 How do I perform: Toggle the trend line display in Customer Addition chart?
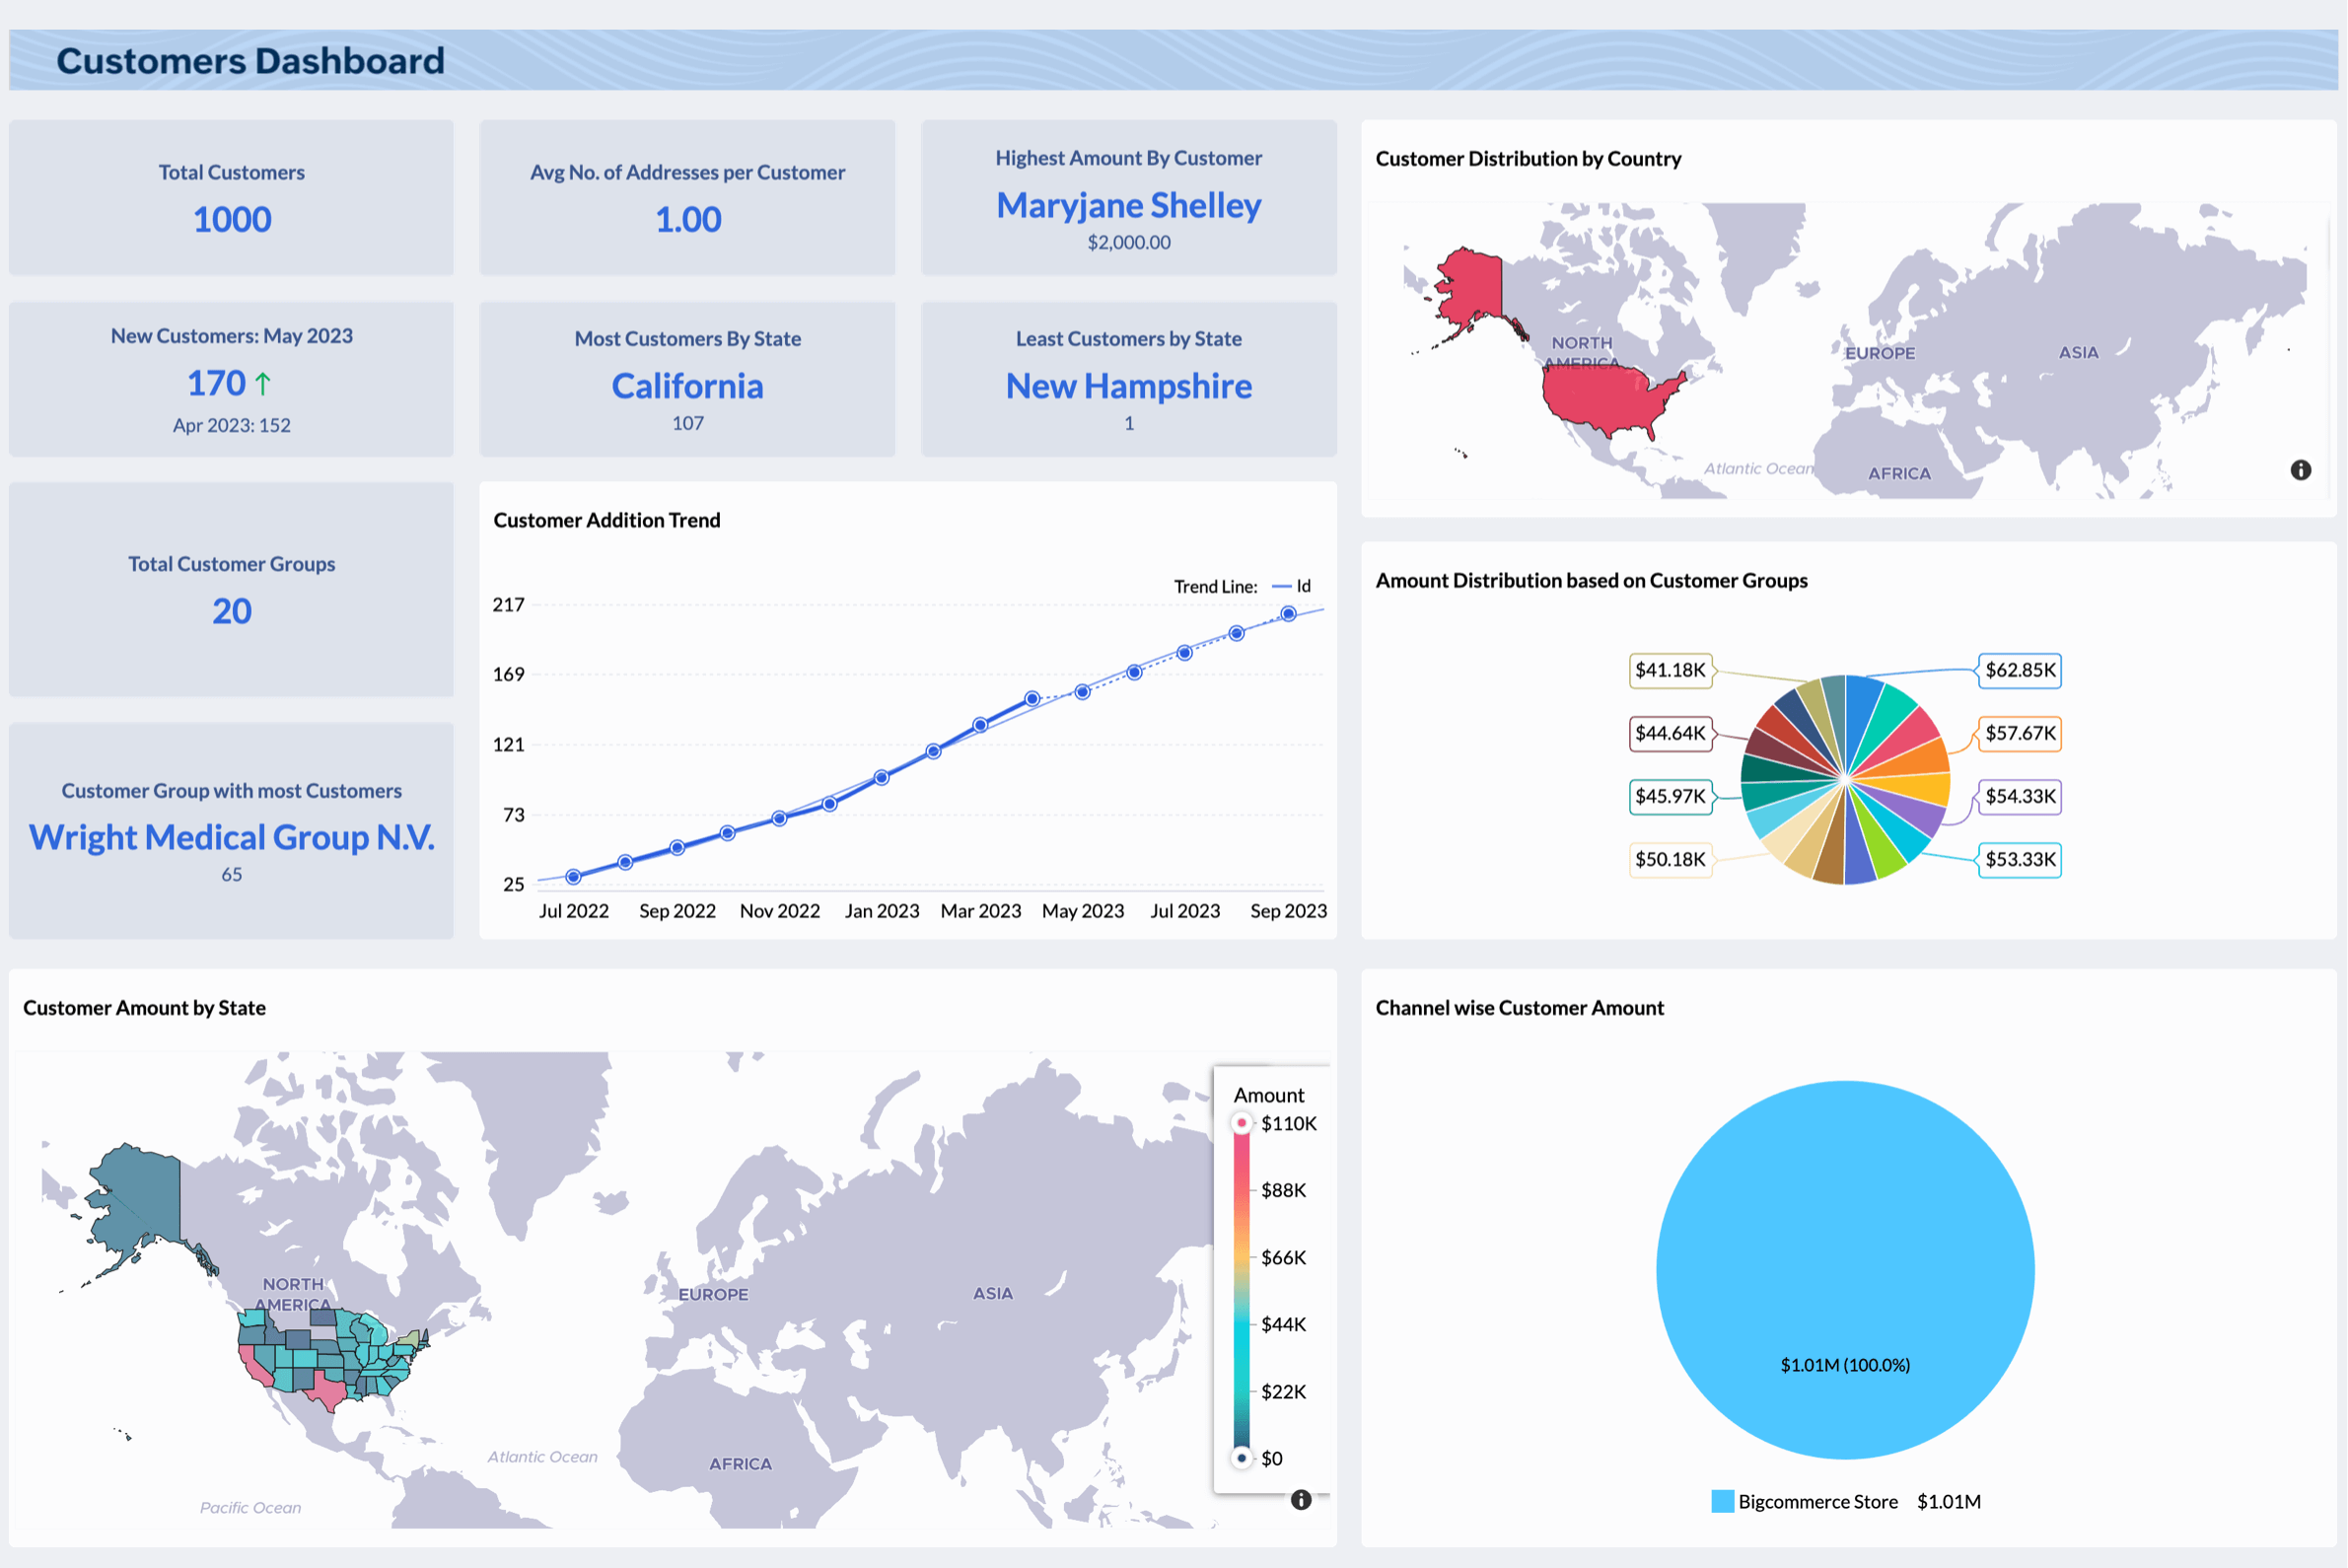point(1295,583)
